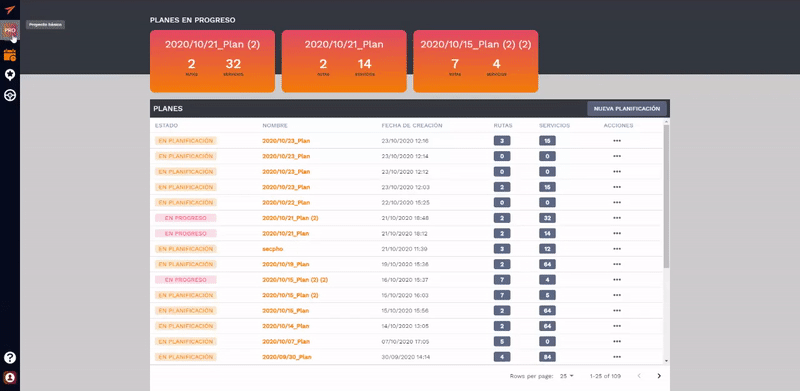Viewport: 800px width, 391px height.
Task: Open 2020/09/30_Plan link
Action: click(287, 357)
